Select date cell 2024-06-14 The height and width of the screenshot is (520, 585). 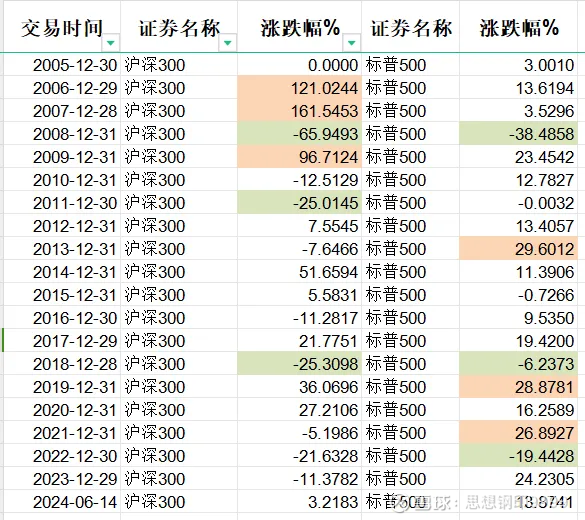pos(62,502)
